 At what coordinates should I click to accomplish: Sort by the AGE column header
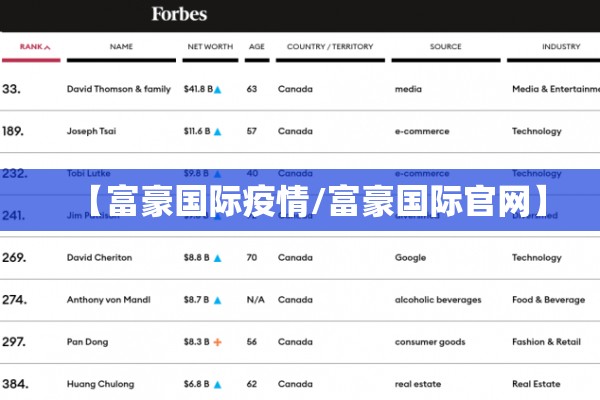[x=256, y=47]
